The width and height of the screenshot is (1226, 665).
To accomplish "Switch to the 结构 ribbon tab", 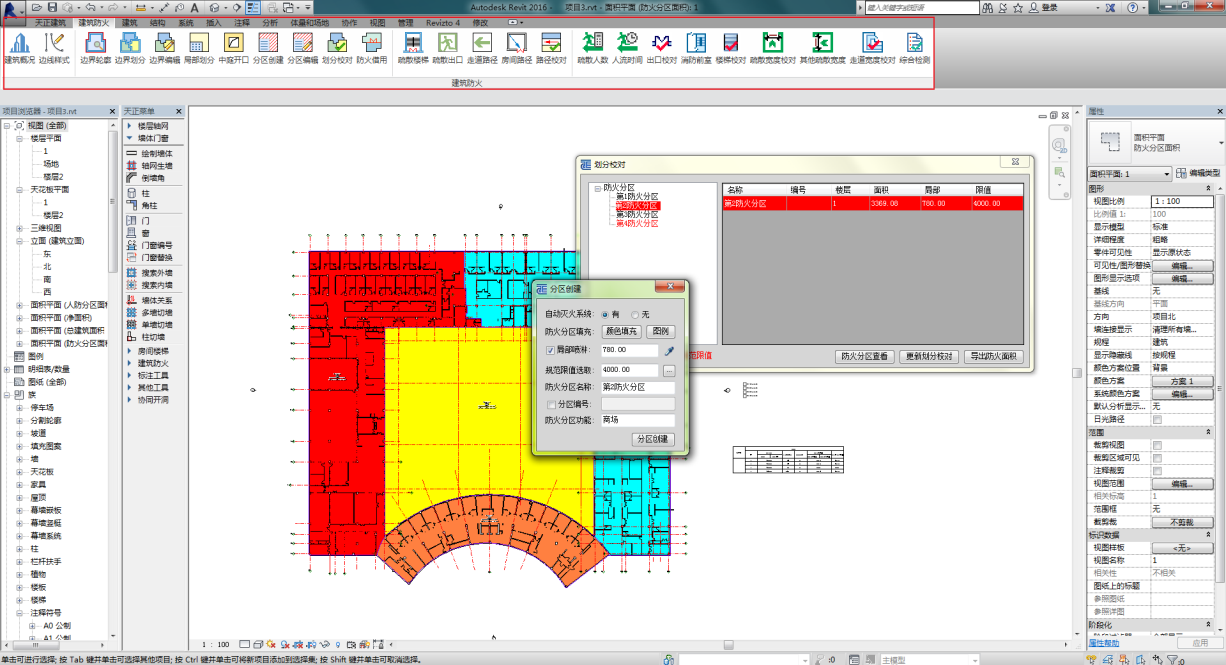I will pos(158,21).
